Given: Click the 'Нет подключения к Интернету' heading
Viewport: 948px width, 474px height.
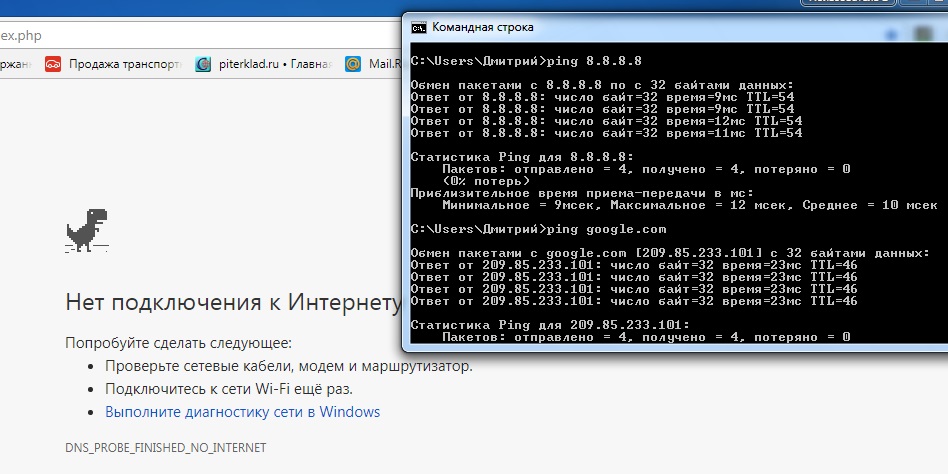Looking at the screenshot, I should 233,302.
